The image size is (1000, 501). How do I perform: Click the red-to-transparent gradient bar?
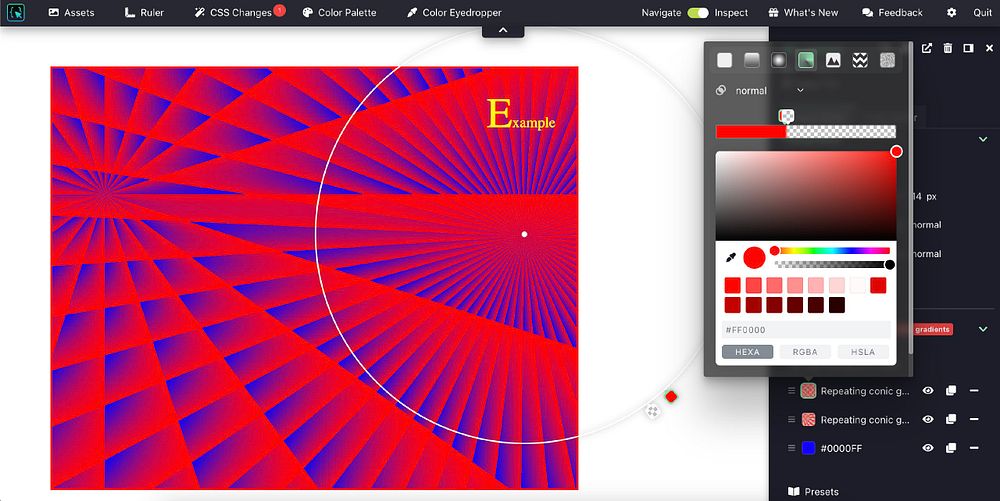pos(805,132)
